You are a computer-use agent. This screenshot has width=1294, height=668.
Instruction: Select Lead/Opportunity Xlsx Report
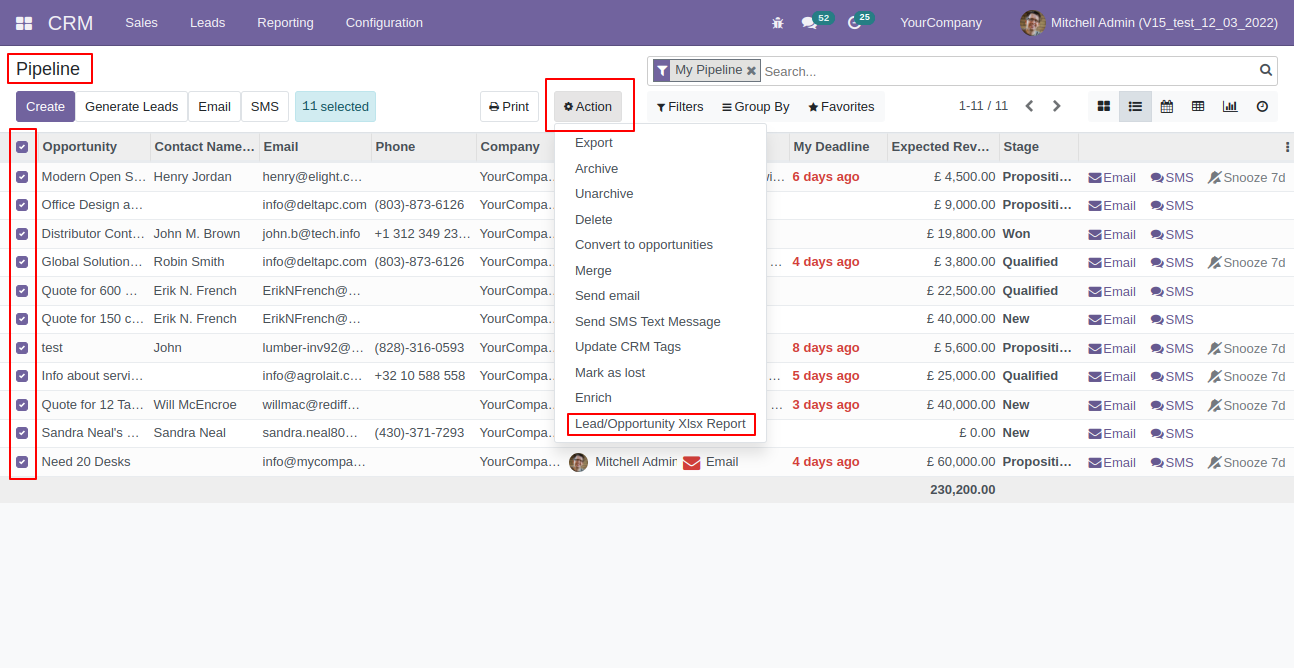660,424
